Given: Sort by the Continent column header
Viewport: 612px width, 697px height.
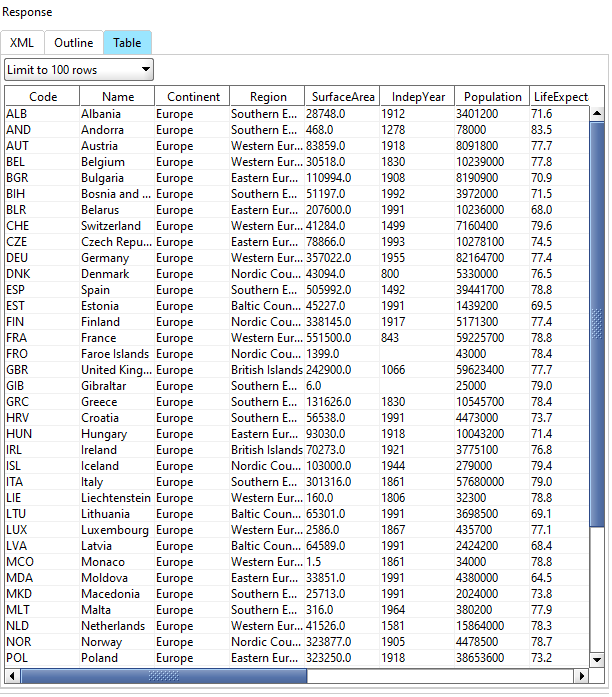Looking at the screenshot, I should [192, 96].
